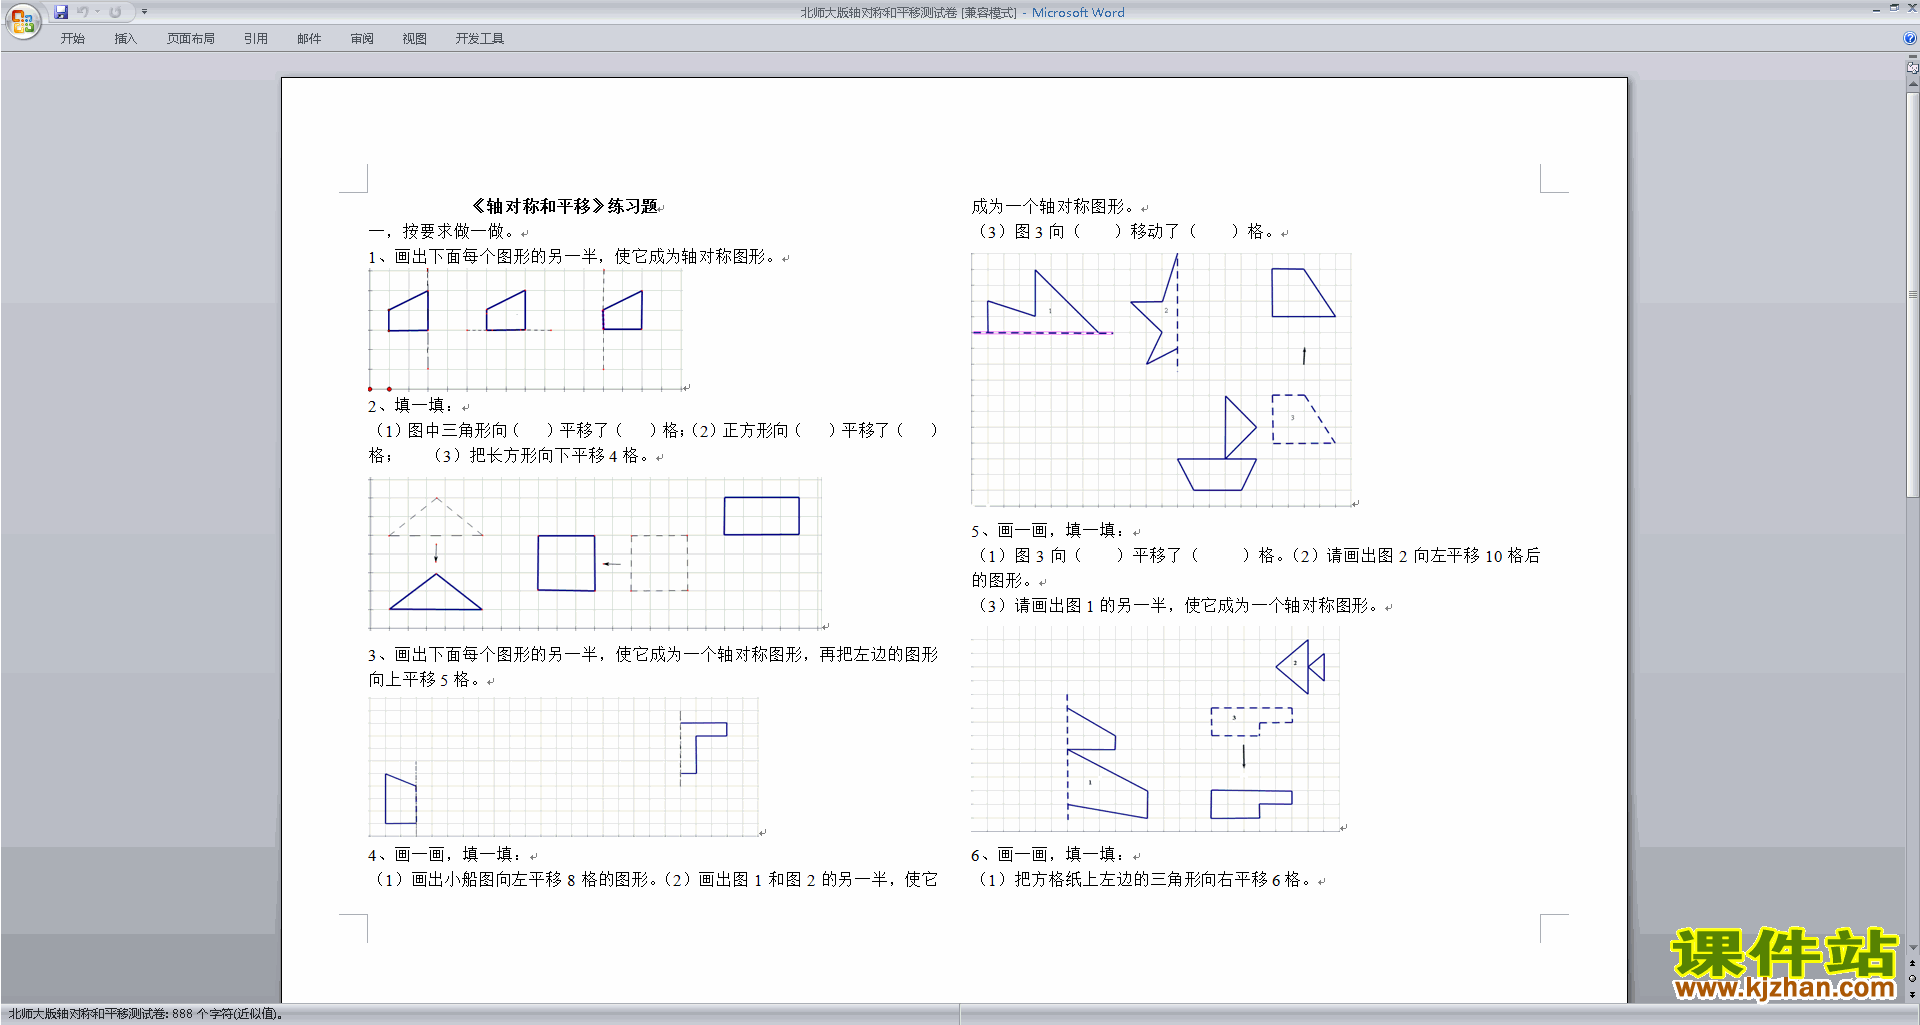This screenshot has width=1920, height=1025.
Task: Click the text 请画出图2向左平移10格后
Action: tap(1433, 555)
